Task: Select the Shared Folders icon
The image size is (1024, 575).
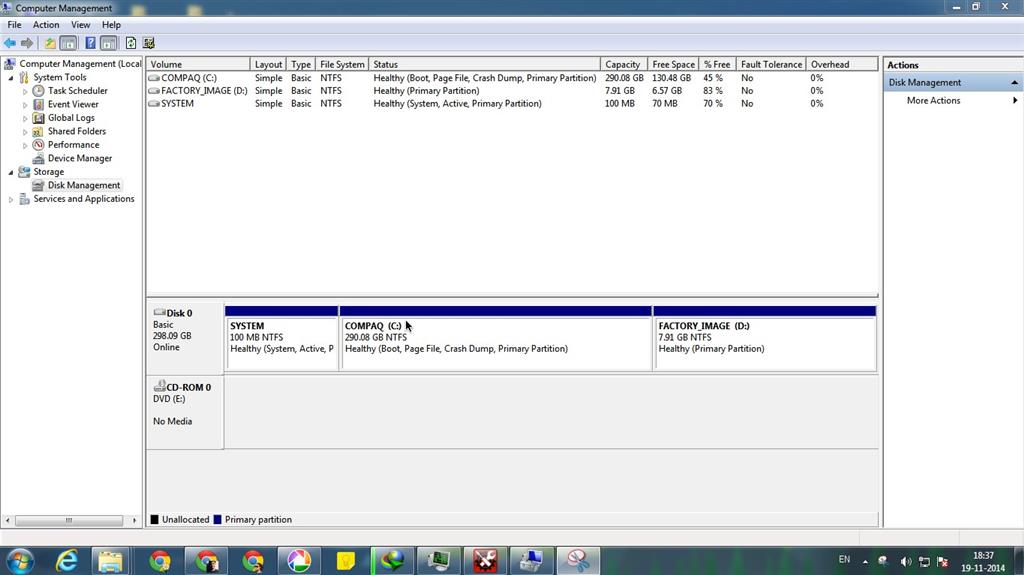Action: 38,131
